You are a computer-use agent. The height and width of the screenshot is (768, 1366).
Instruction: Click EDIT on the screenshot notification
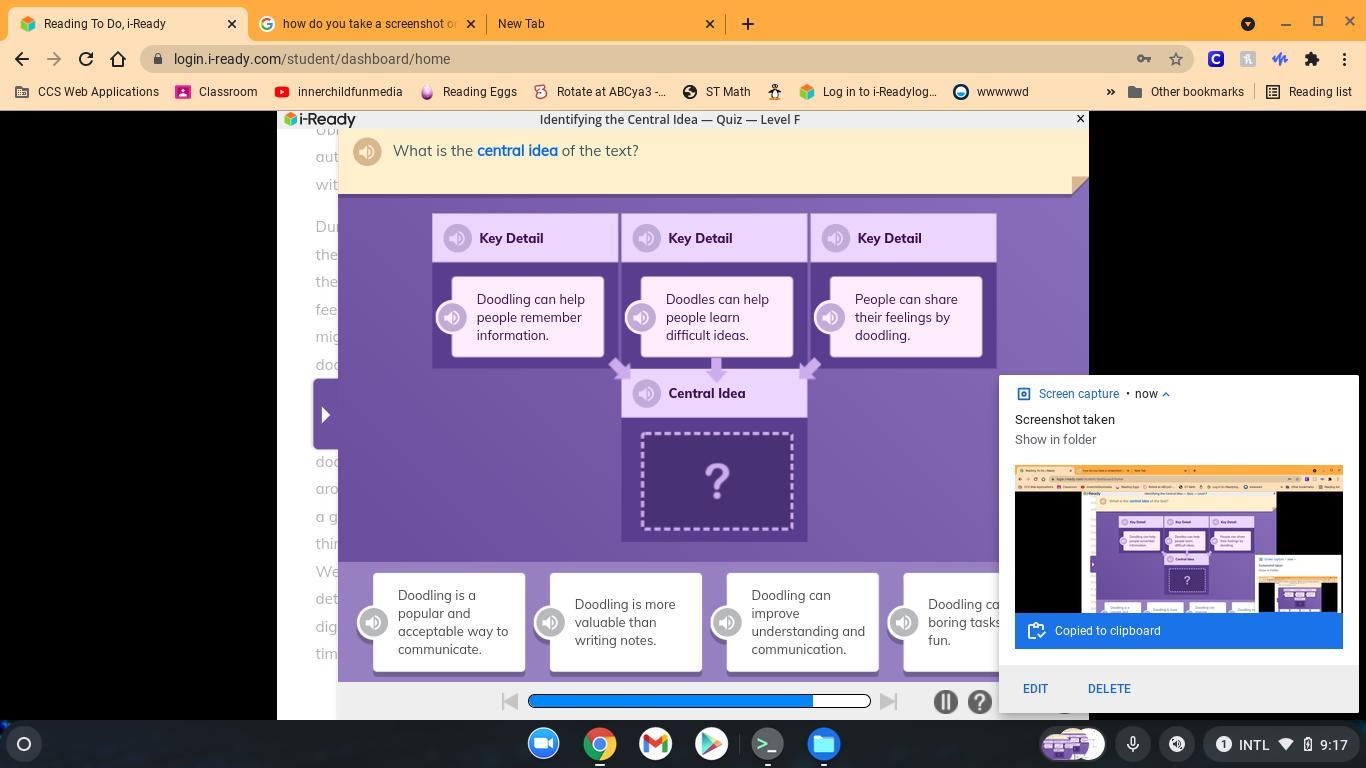[1035, 689]
